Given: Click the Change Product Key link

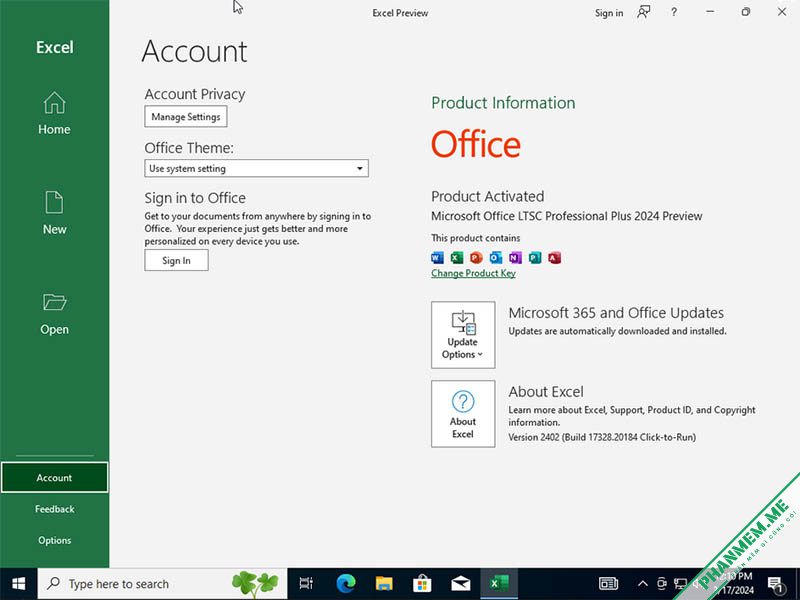Looking at the screenshot, I should click(473, 273).
